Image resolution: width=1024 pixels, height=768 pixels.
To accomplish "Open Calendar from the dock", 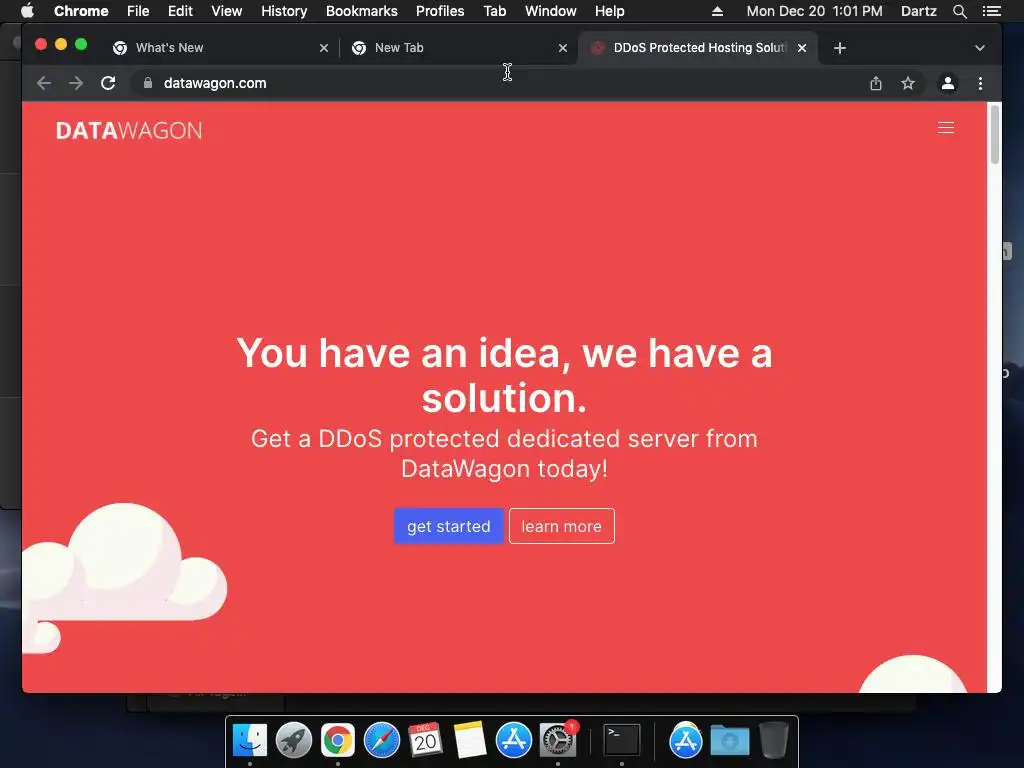I will click(x=425, y=740).
